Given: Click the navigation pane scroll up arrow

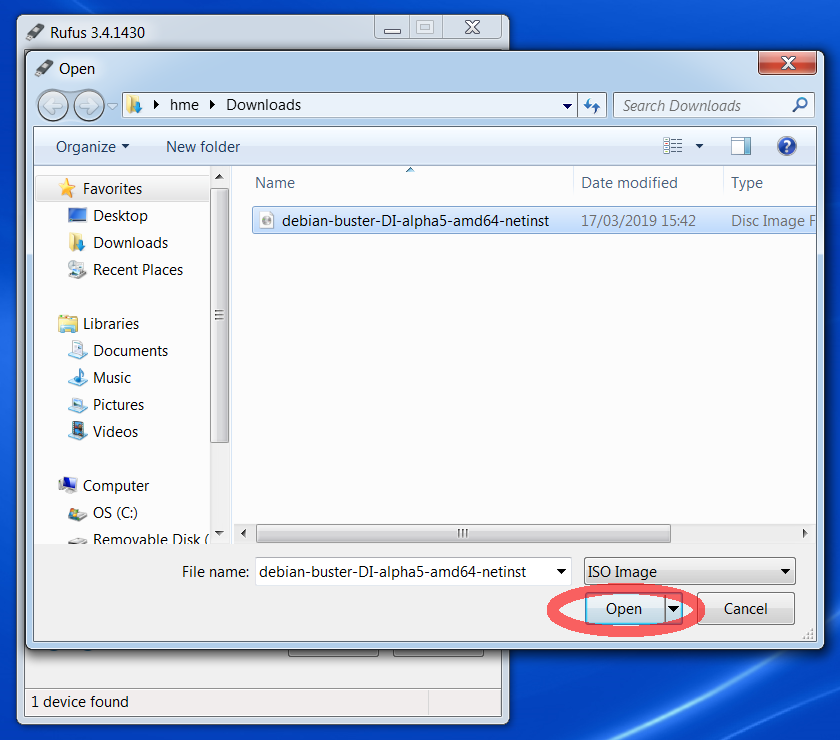Looking at the screenshot, I should 219,176.
